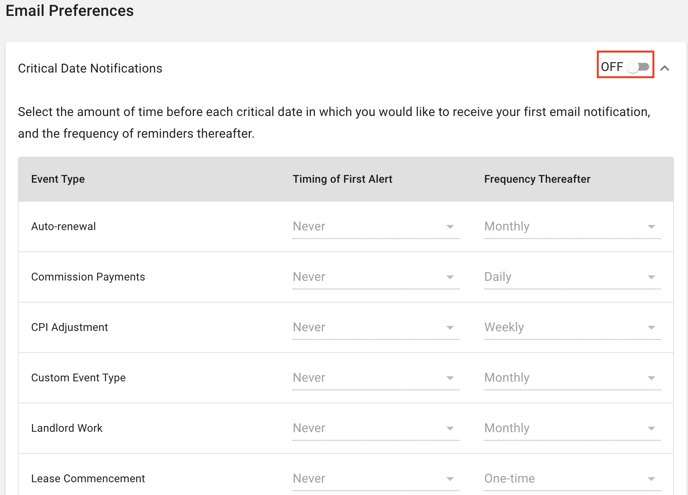Open Lease Commencement first alert timing dropdown

click(x=376, y=479)
